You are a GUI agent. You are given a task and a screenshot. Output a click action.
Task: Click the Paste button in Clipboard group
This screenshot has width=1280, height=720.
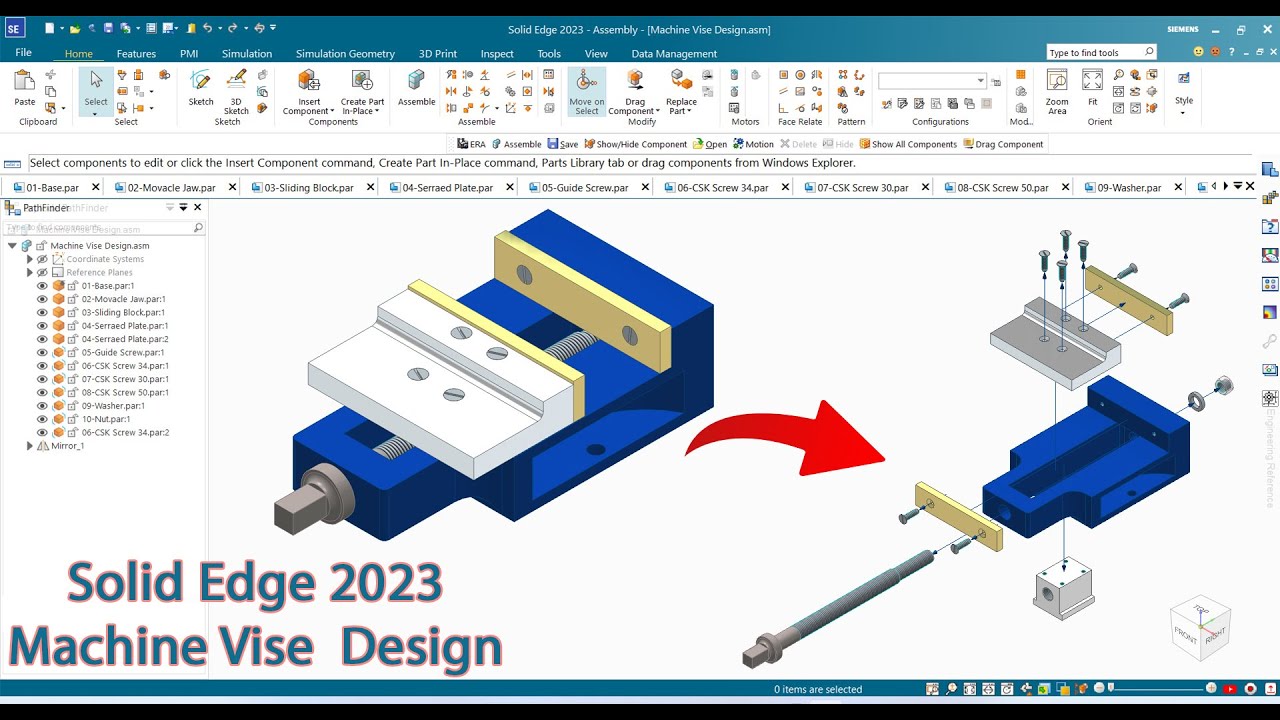24,88
